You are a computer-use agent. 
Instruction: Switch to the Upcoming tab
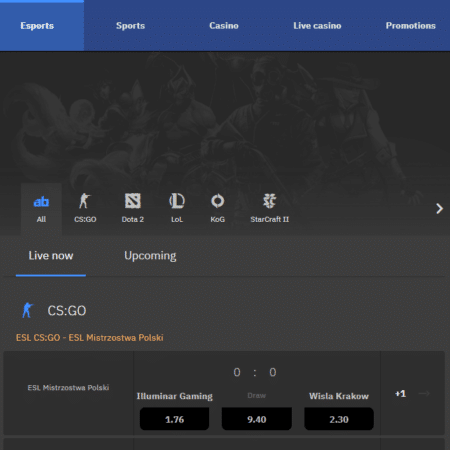[x=150, y=256]
